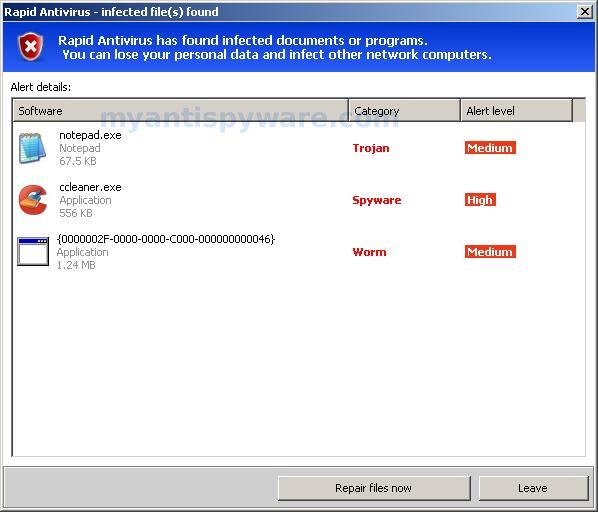Screen dimensions: 598x512
Task: Sort by the Category column header
Action: point(404,111)
